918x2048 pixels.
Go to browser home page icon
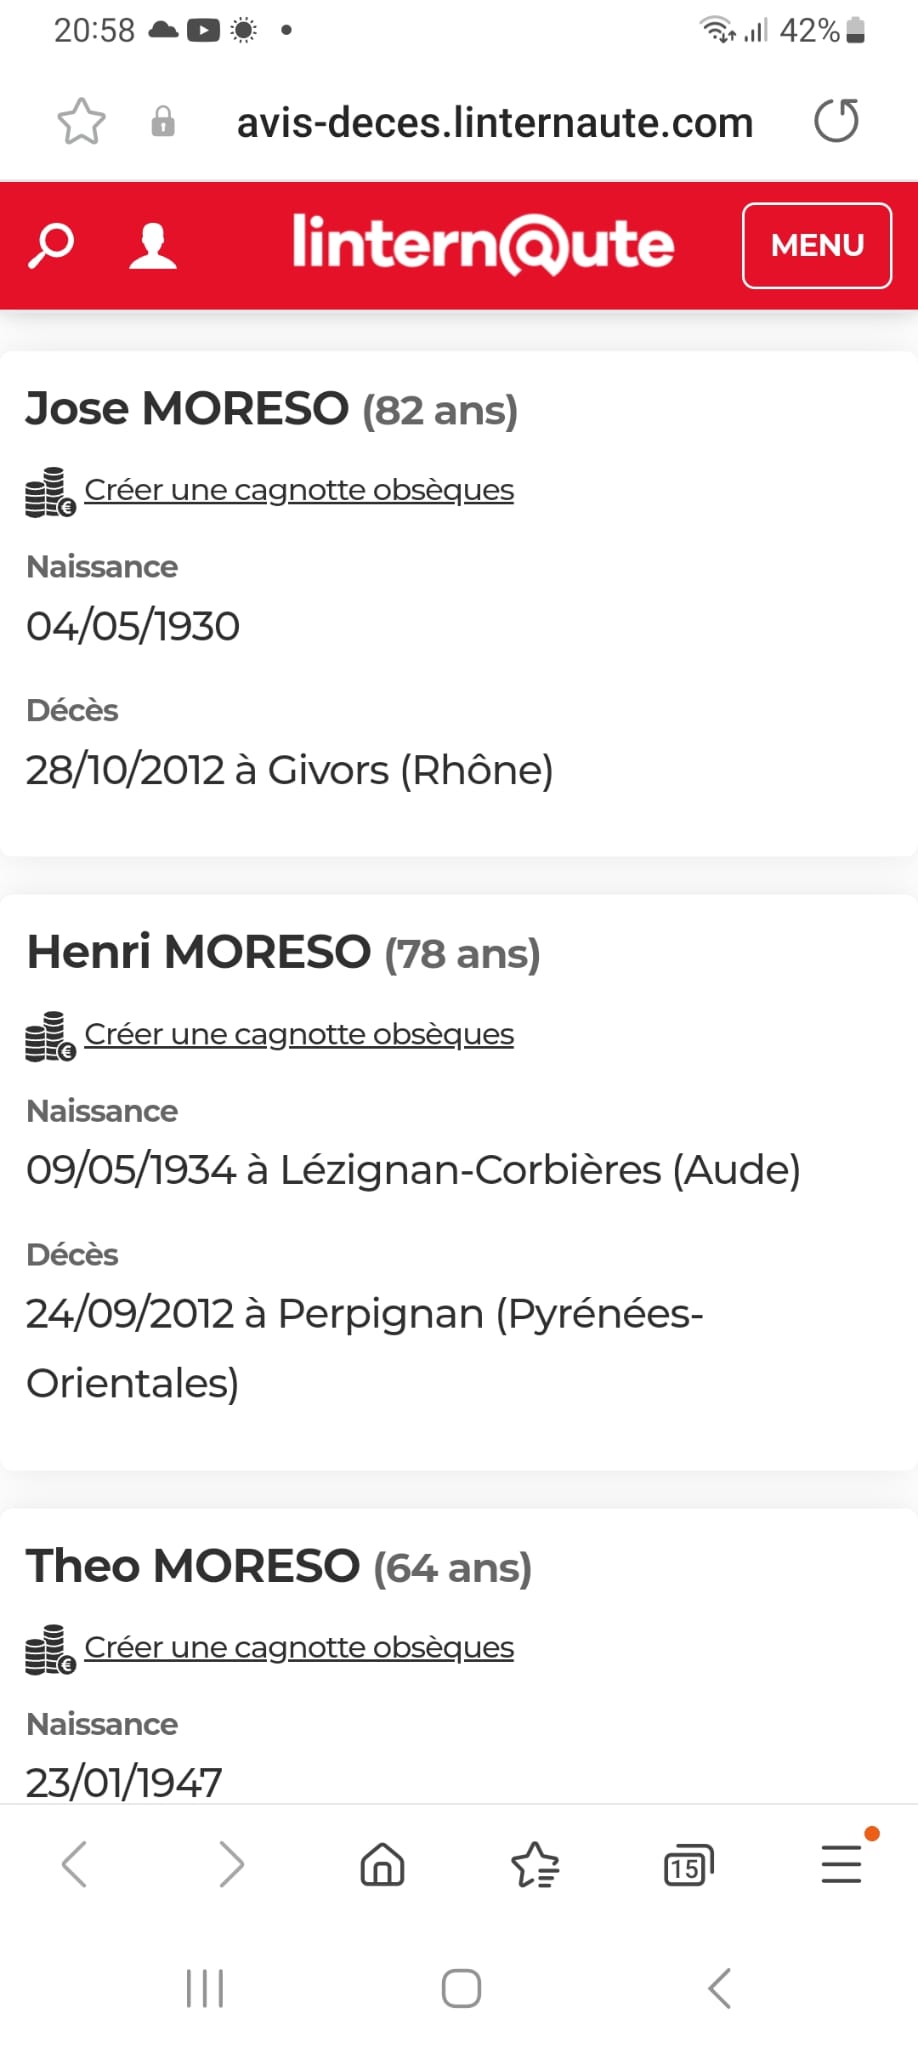[x=382, y=1865]
